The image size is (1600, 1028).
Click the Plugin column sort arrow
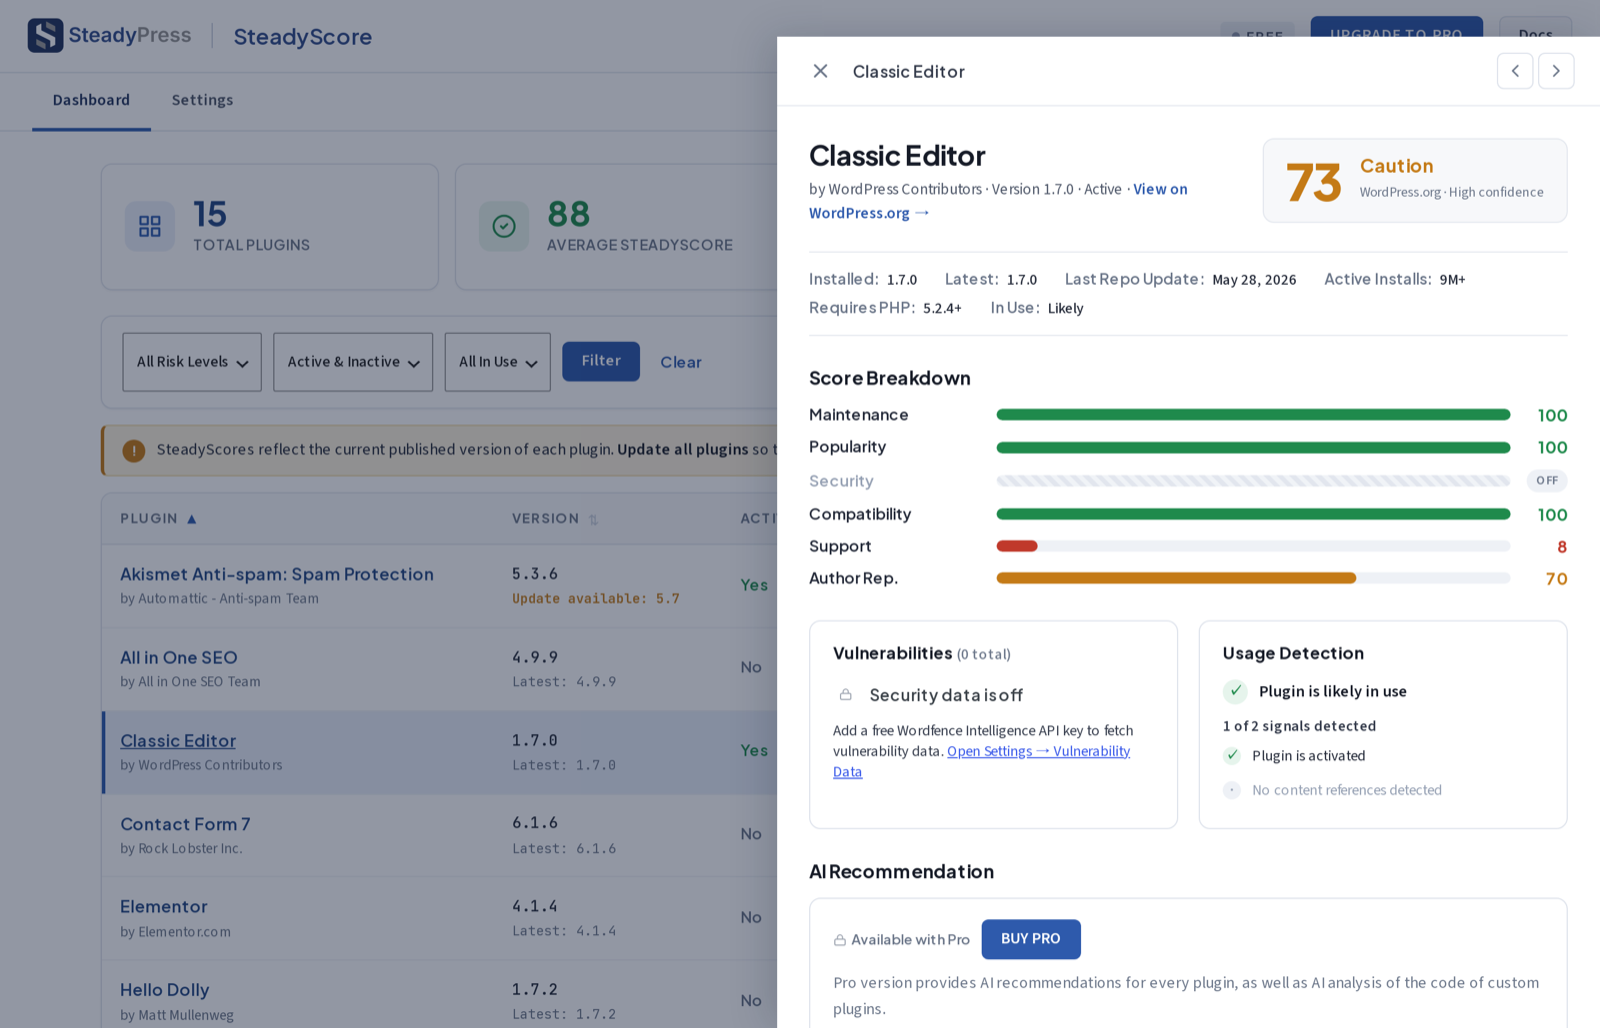point(192,519)
